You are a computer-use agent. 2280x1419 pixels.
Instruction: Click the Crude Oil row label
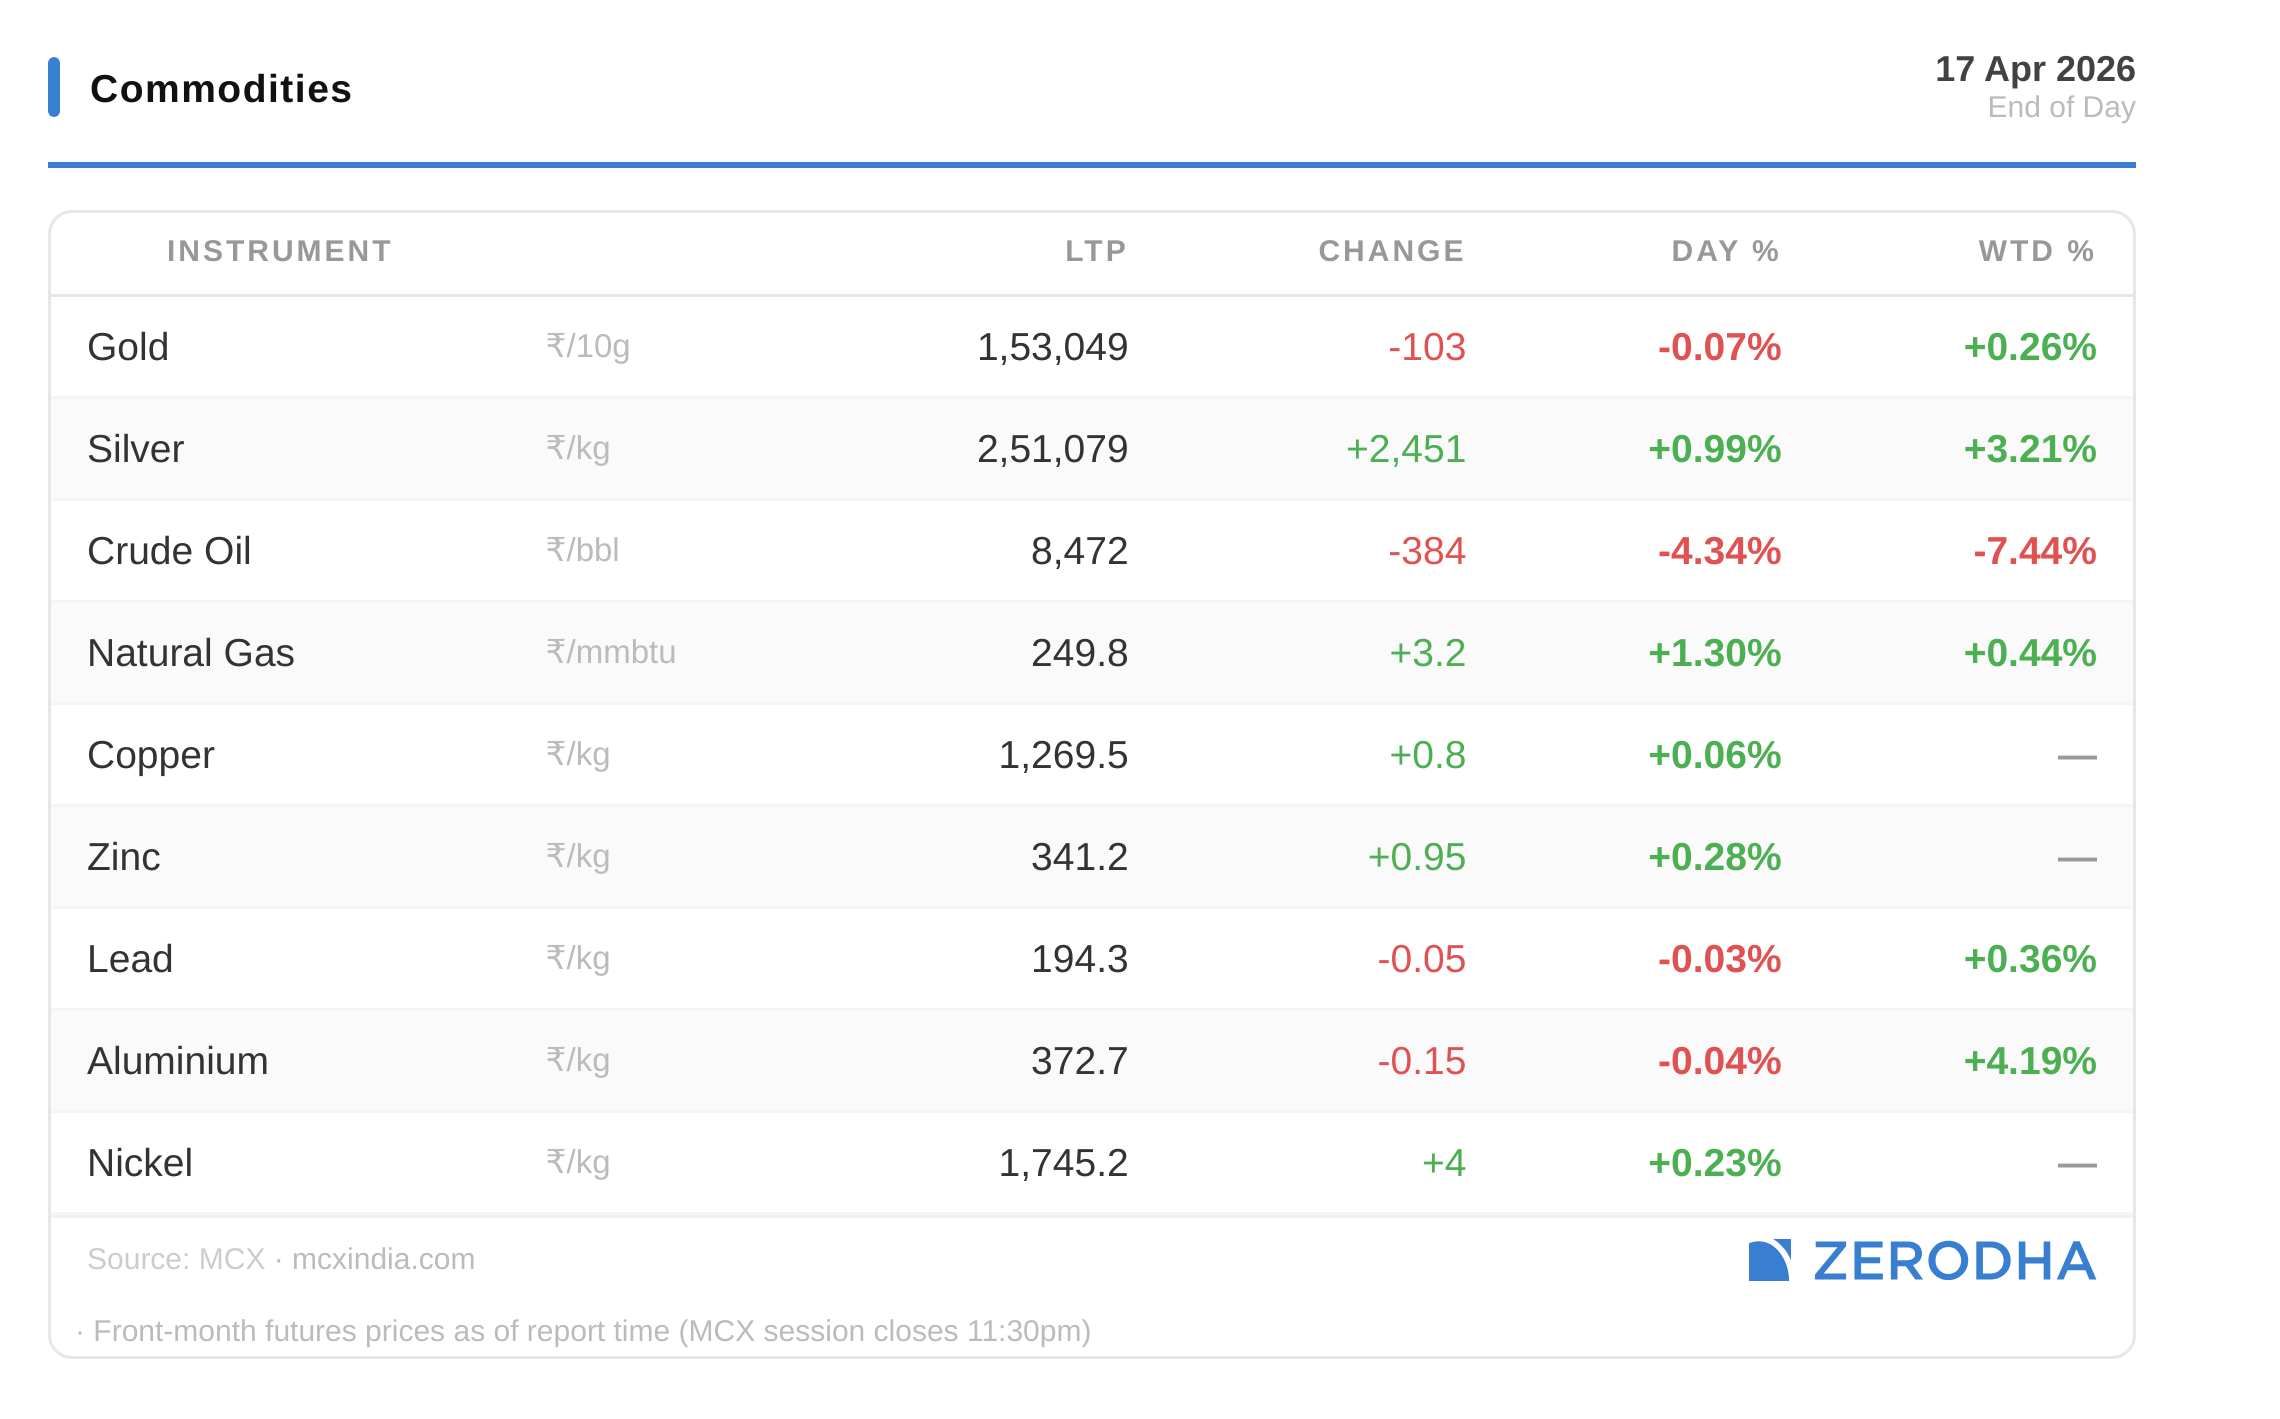click(x=169, y=551)
